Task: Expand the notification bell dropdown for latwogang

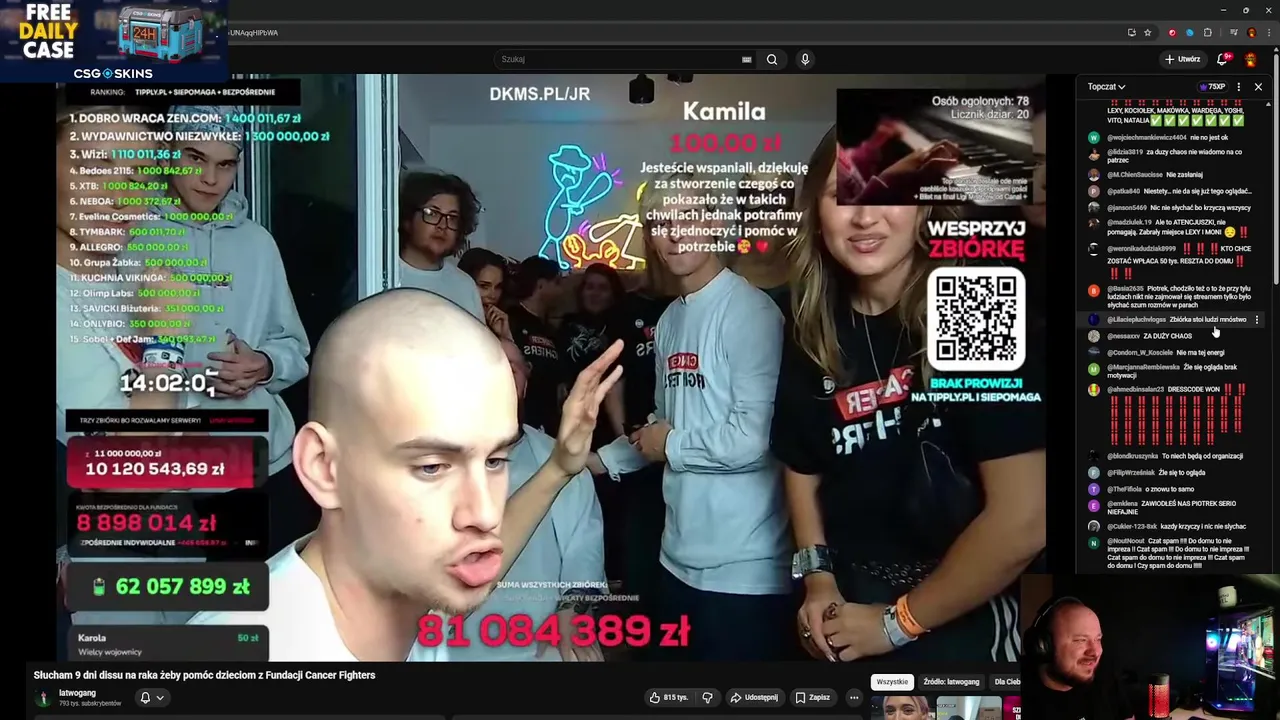Action: (151, 697)
